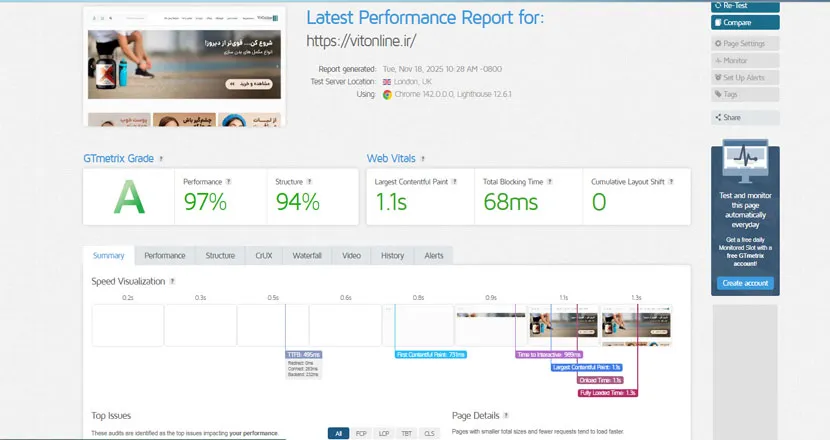Click the Share button
This screenshot has width=830, height=440.
point(745,117)
